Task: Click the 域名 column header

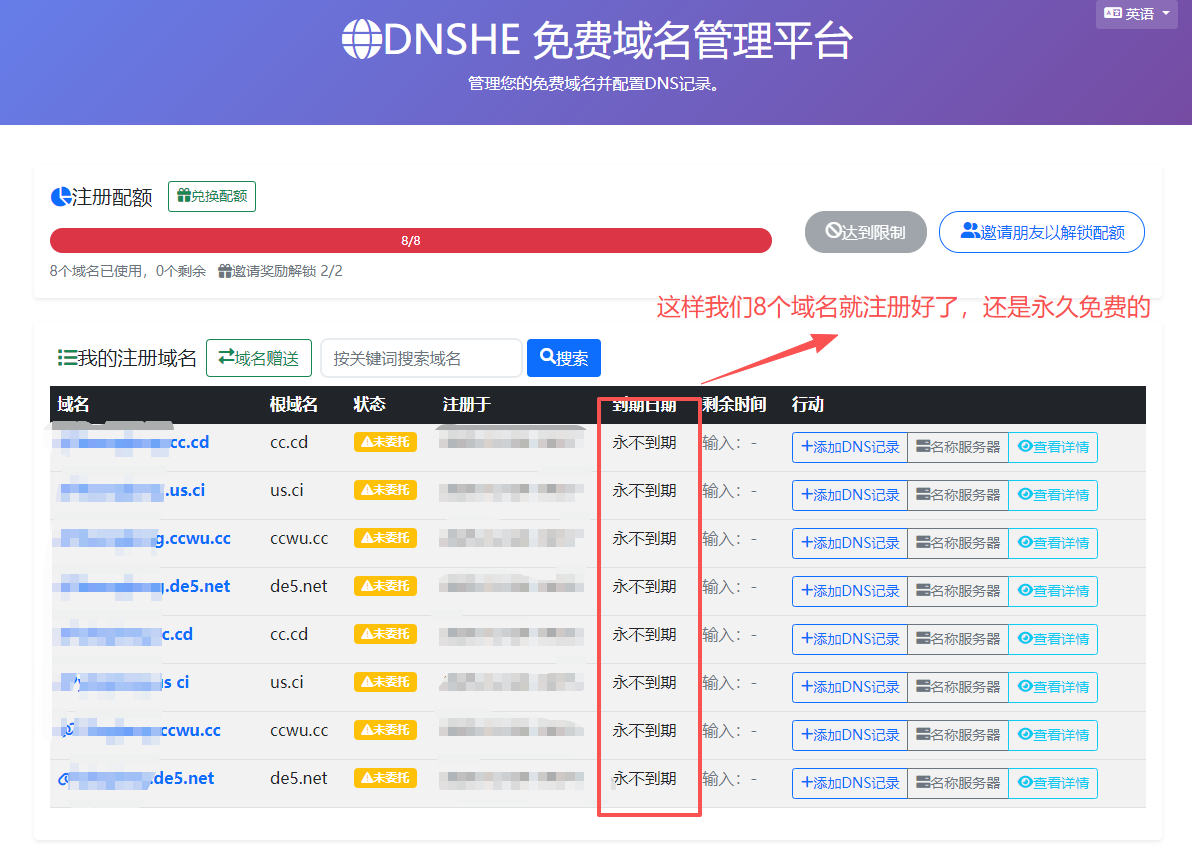Action: coord(73,404)
